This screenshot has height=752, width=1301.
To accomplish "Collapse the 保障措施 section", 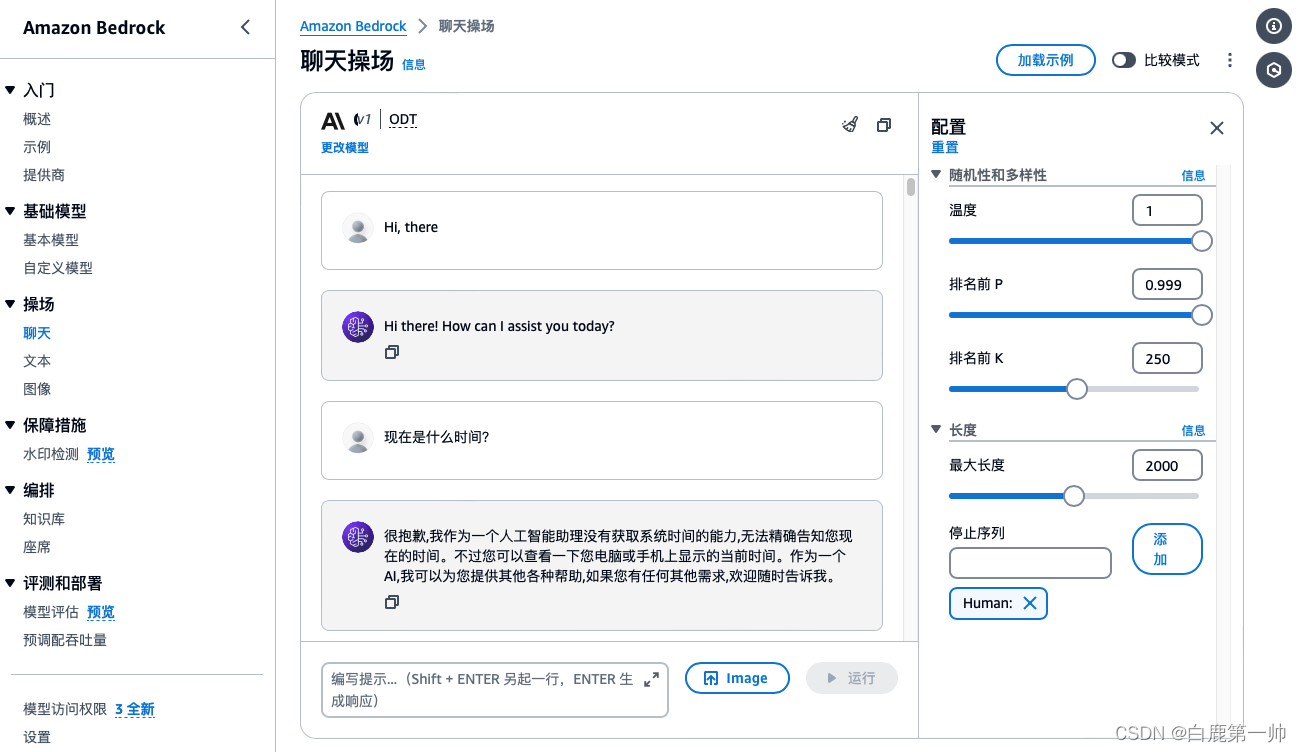I will coord(10,425).
